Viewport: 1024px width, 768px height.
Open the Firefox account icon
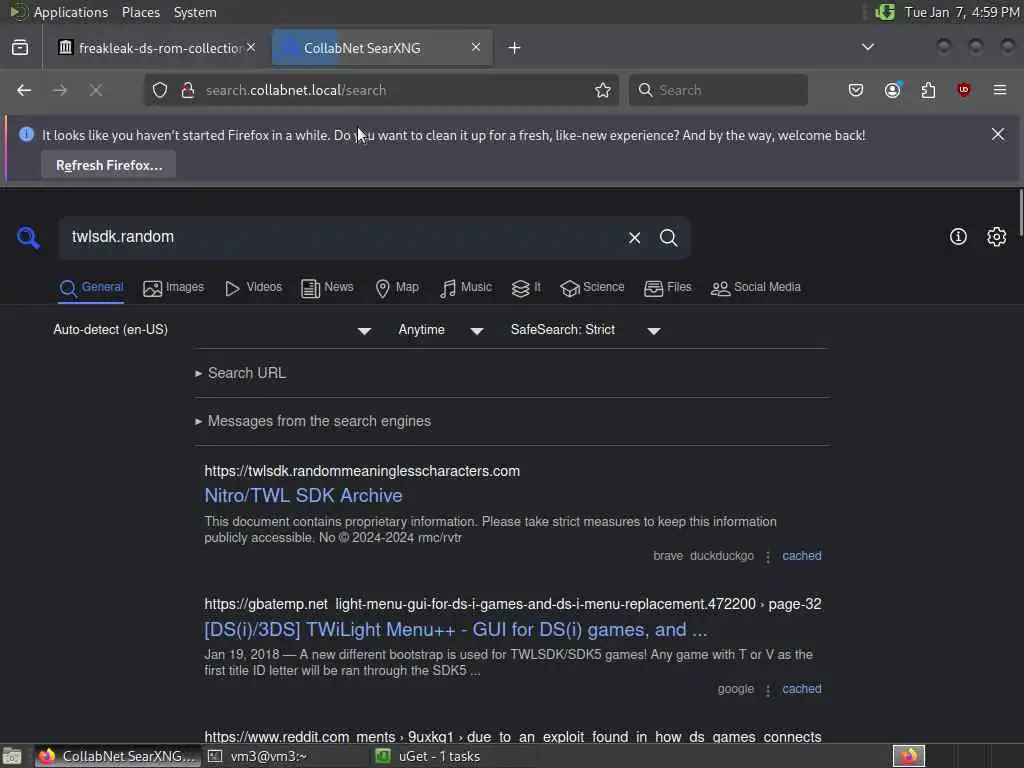[x=893, y=90]
